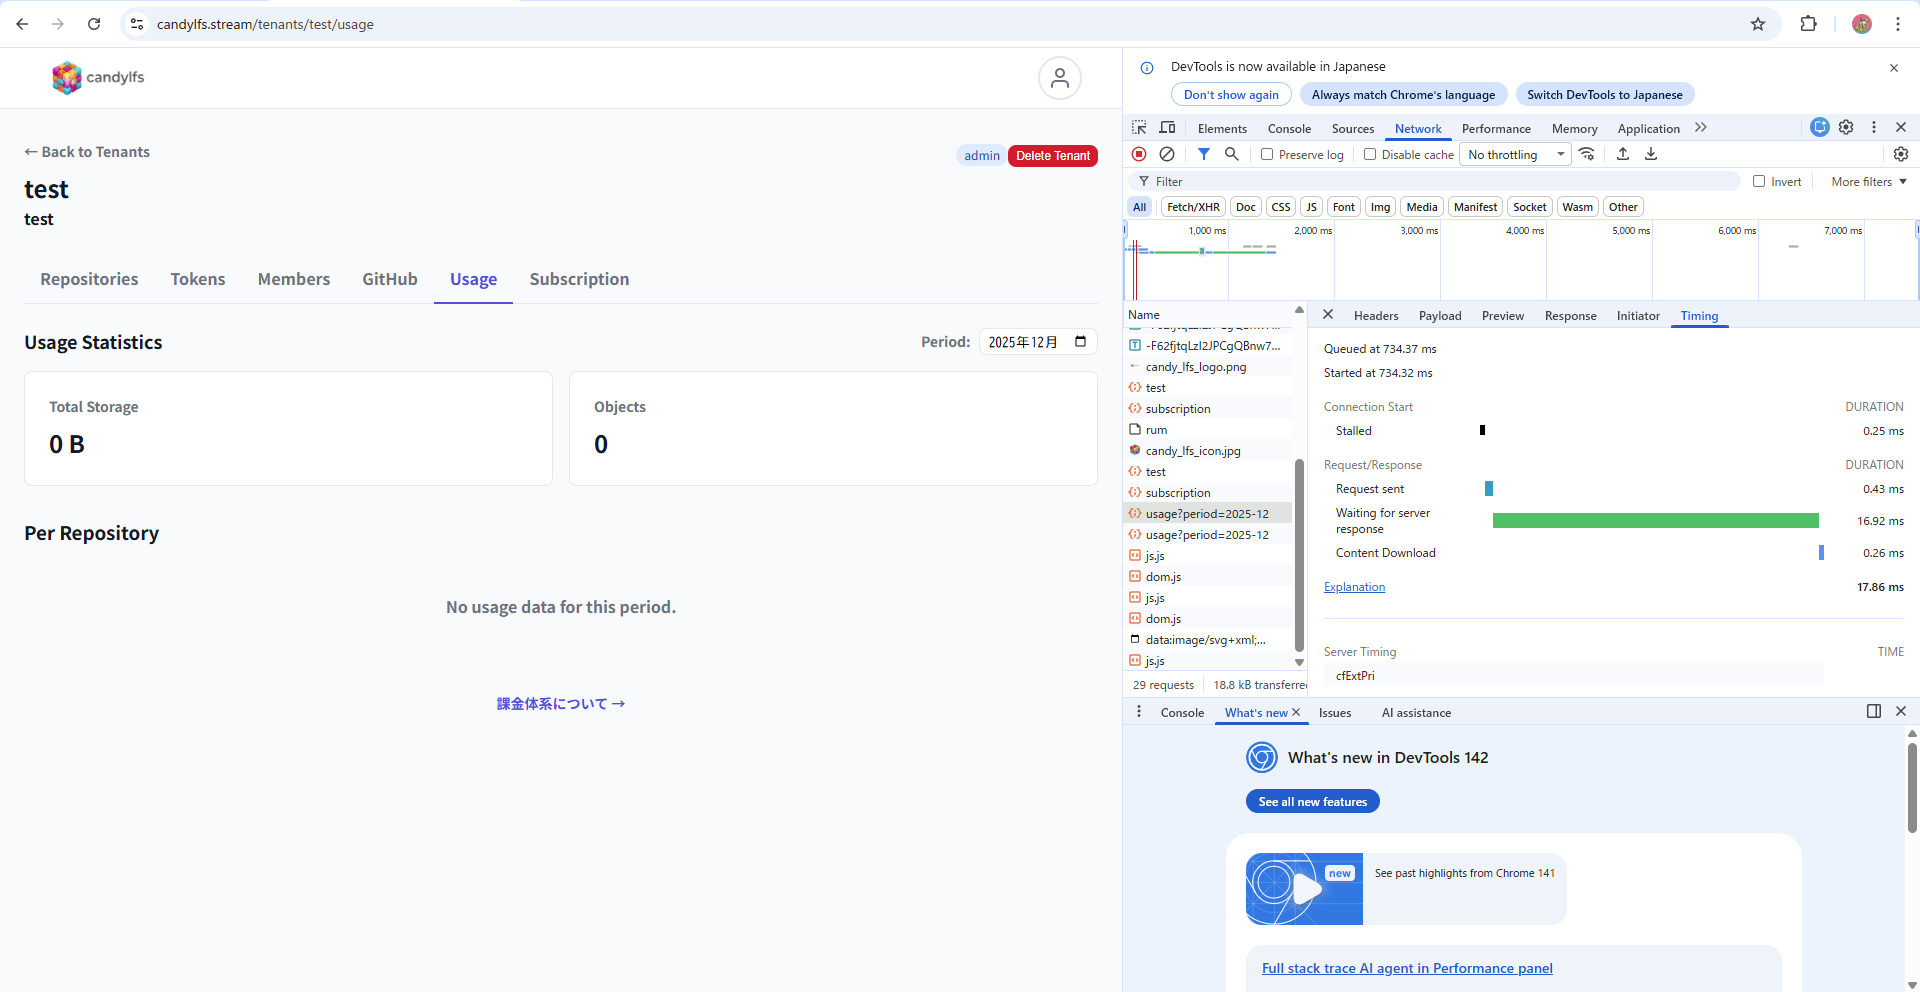Tick the Invert filter checkbox
The width and height of the screenshot is (1920, 992).
[x=1759, y=182]
